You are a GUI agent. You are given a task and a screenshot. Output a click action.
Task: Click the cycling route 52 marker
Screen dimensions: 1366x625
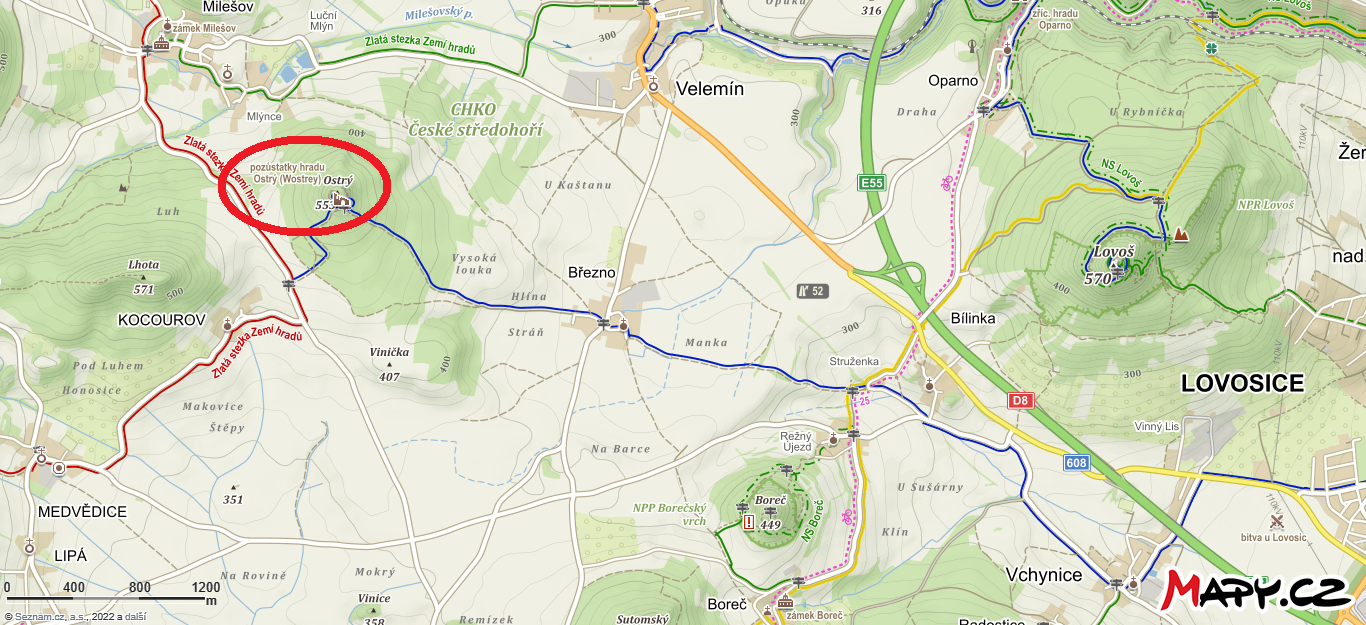point(813,291)
